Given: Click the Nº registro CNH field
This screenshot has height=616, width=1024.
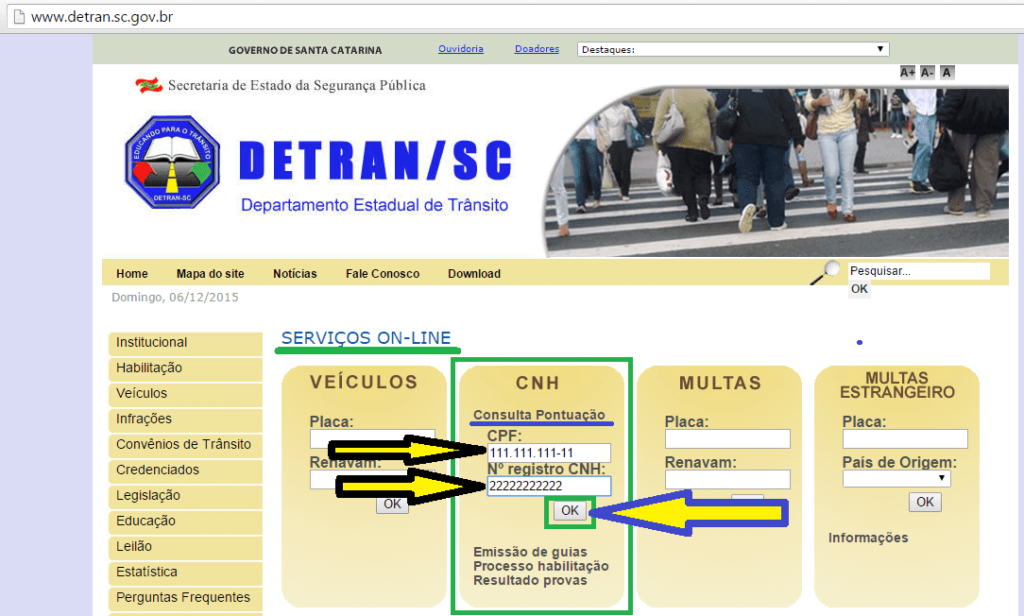Looking at the screenshot, I should tap(549, 486).
